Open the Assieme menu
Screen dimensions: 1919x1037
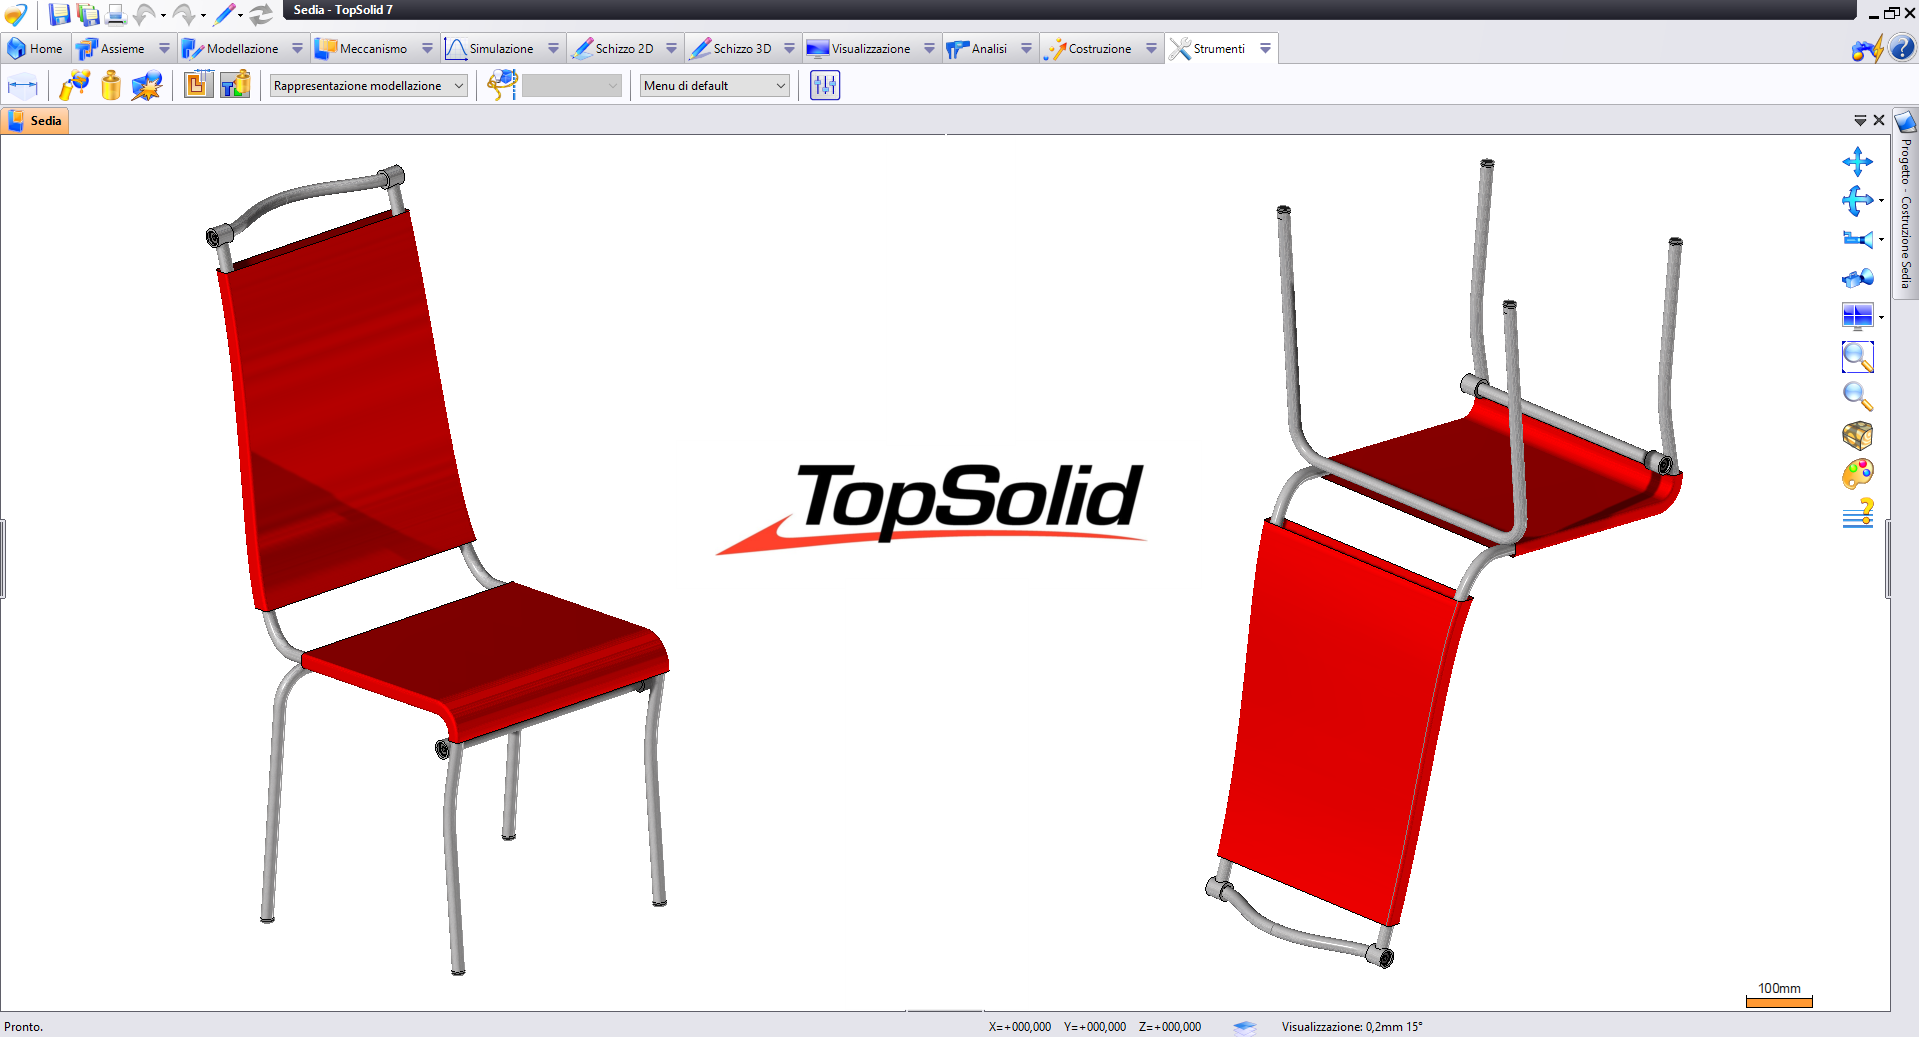click(x=111, y=48)
